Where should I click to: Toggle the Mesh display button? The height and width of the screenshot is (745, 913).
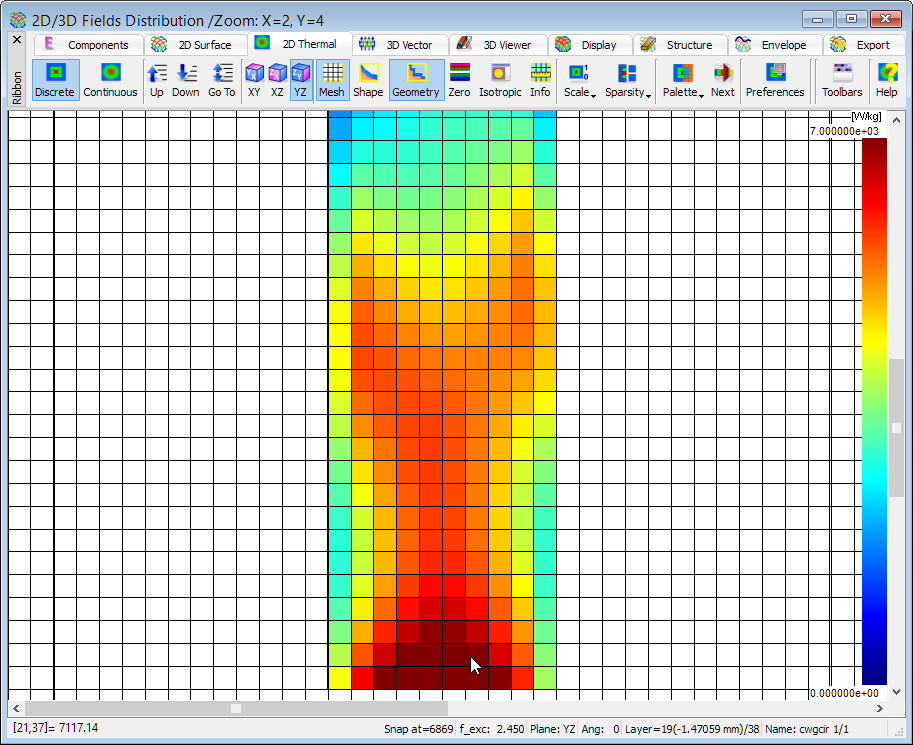point(331,80)
